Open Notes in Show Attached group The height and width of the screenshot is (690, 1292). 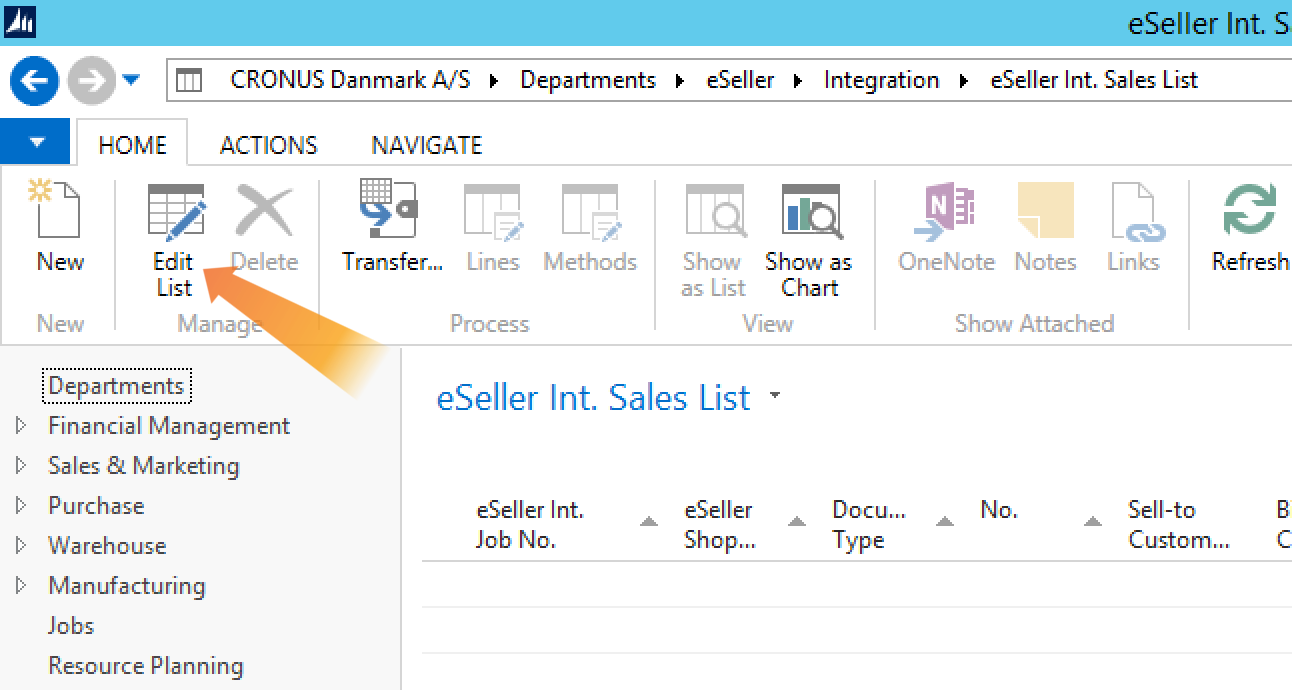1045,230
